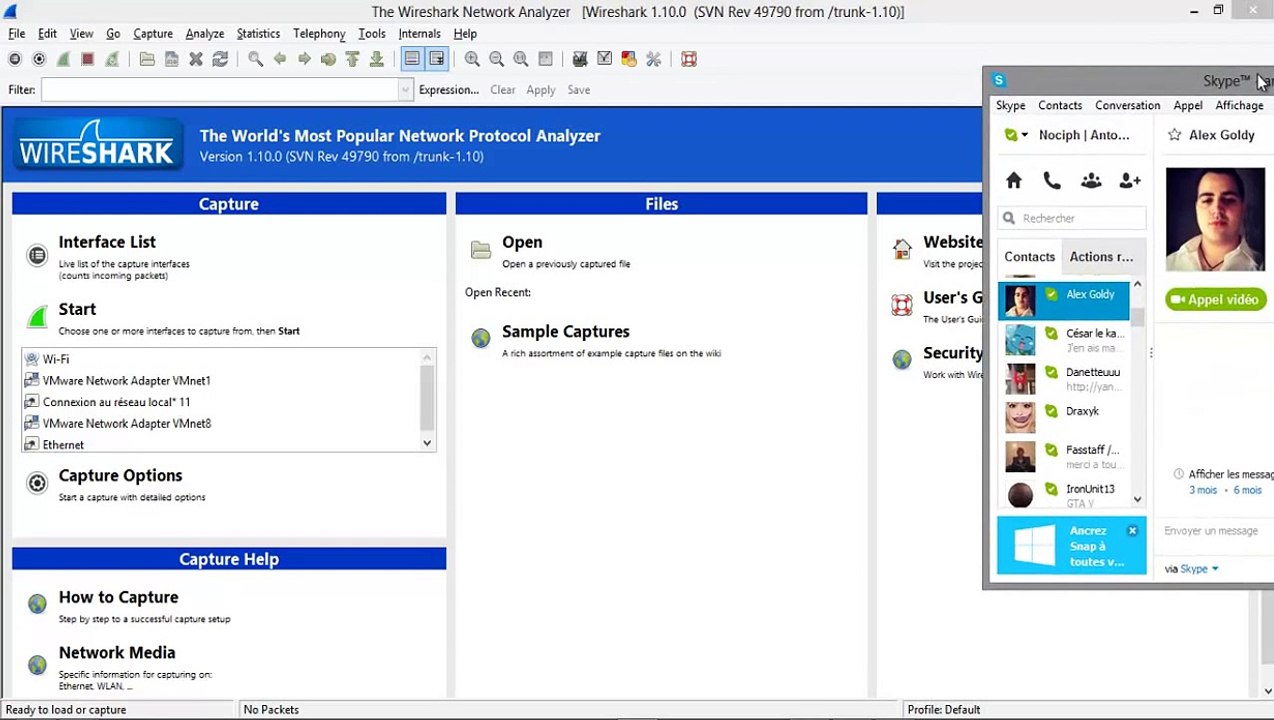
Task: Open Wireshark Analyze menu
Action: pos(205,33)
